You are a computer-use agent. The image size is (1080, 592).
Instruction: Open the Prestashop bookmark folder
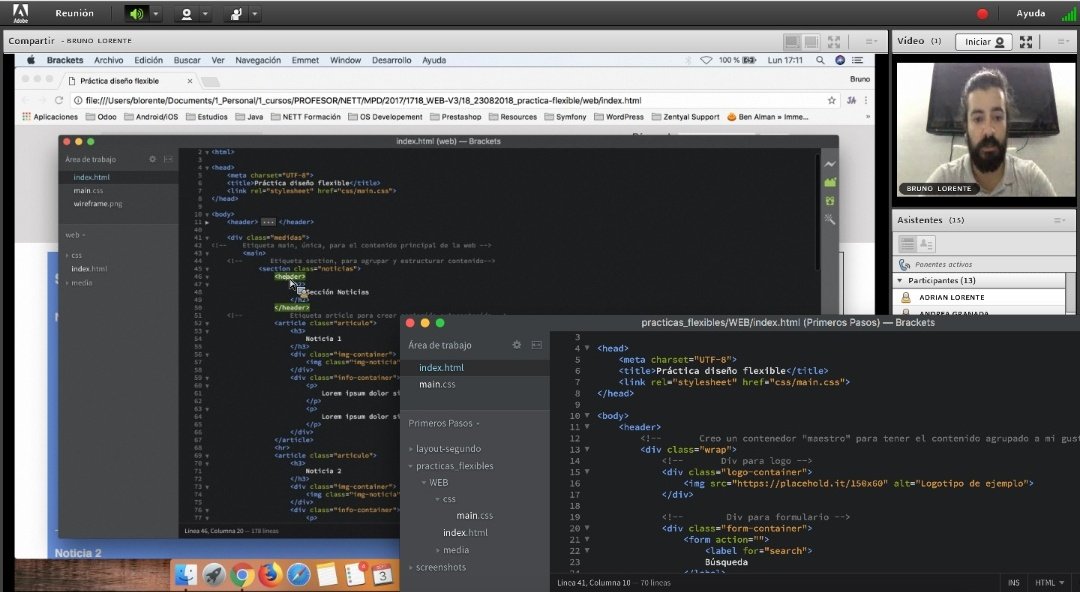pos(455,117)
